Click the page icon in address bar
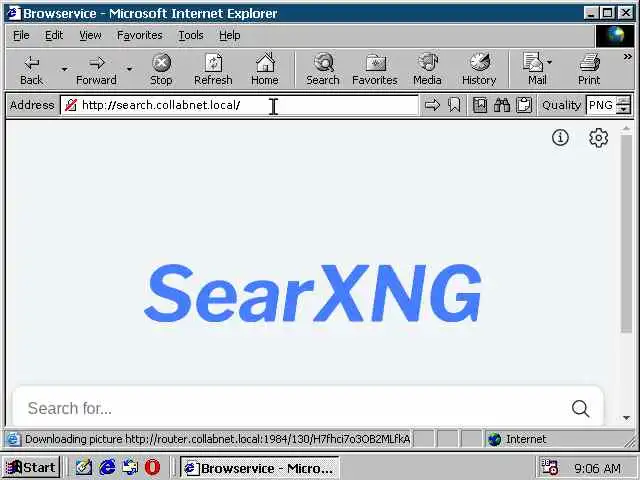This screenshot has width=640, height=480. (x=71, y=105)
